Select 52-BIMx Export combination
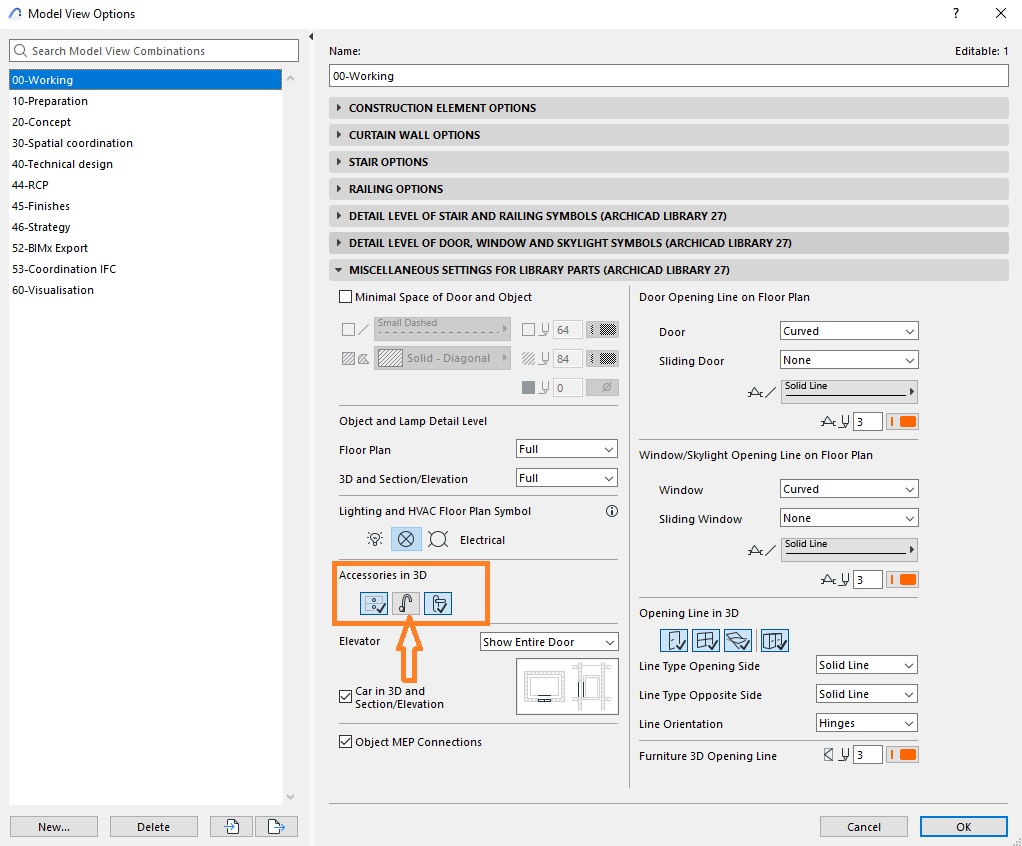Screen dimensions: 1022x846 click(x=145, y=248)
